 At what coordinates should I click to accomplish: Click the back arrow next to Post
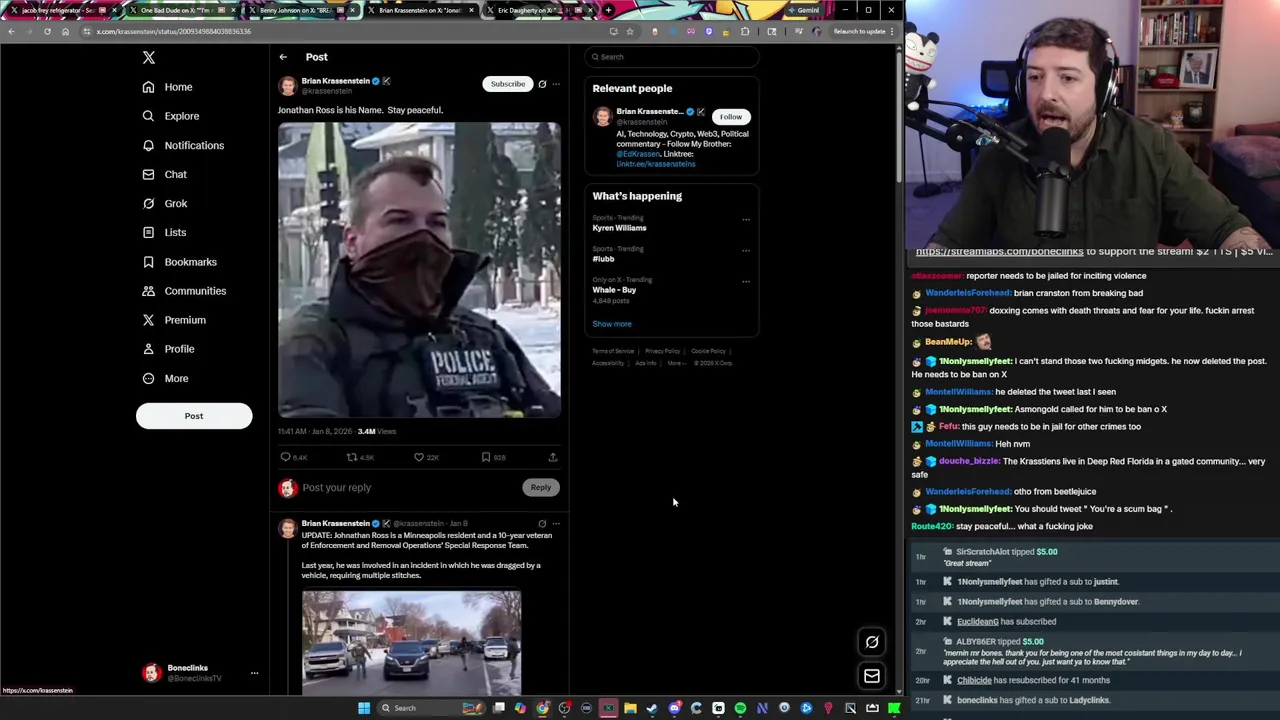[283, 57]
